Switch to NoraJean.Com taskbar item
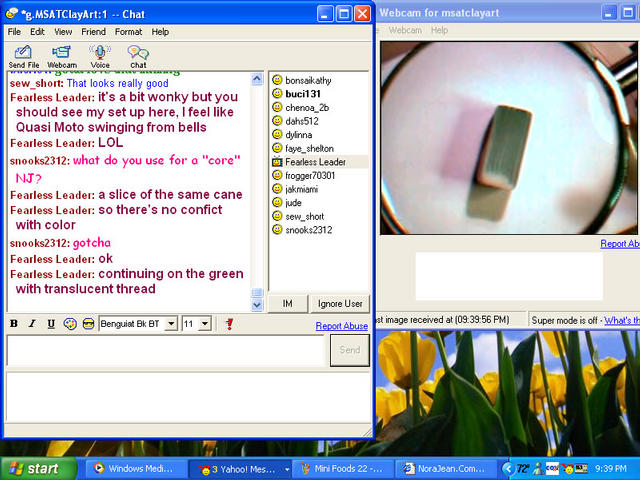Screen dimensions: 640x480 tap(447, 469)
